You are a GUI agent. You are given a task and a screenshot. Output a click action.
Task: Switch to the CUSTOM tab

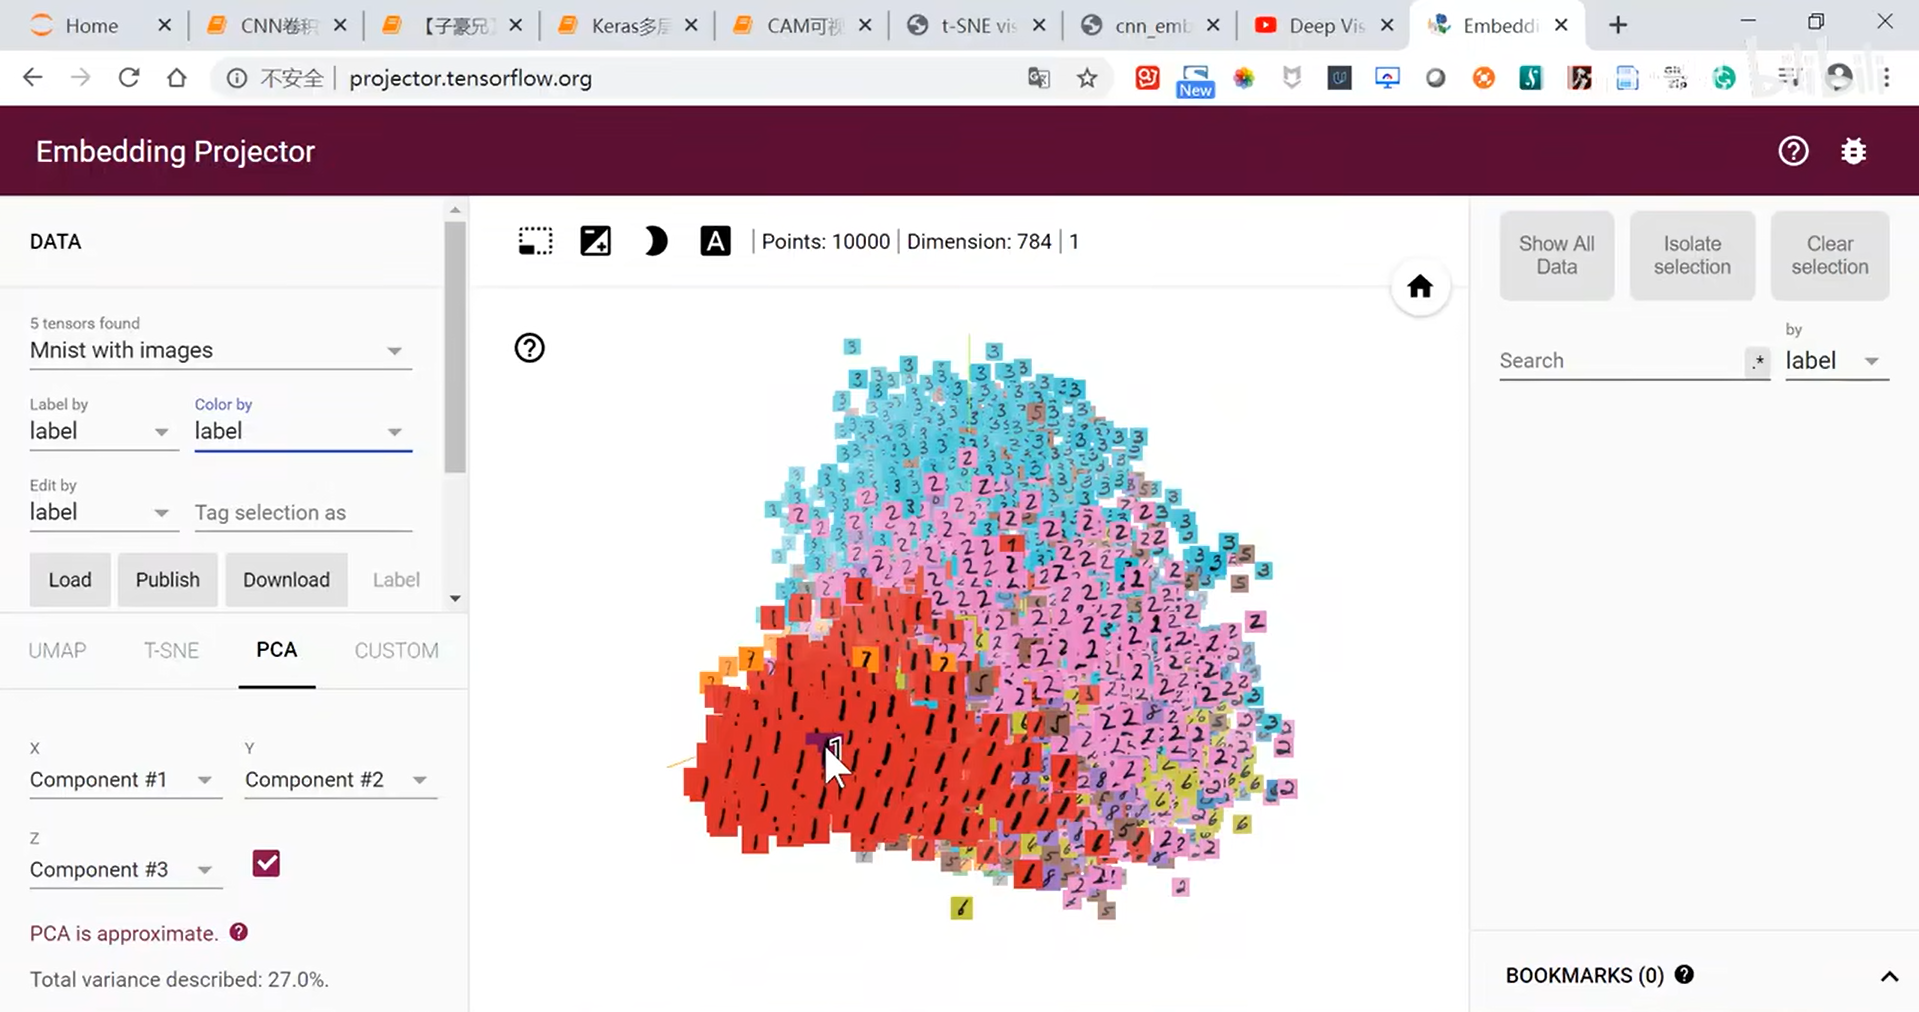tap(396, 650)
